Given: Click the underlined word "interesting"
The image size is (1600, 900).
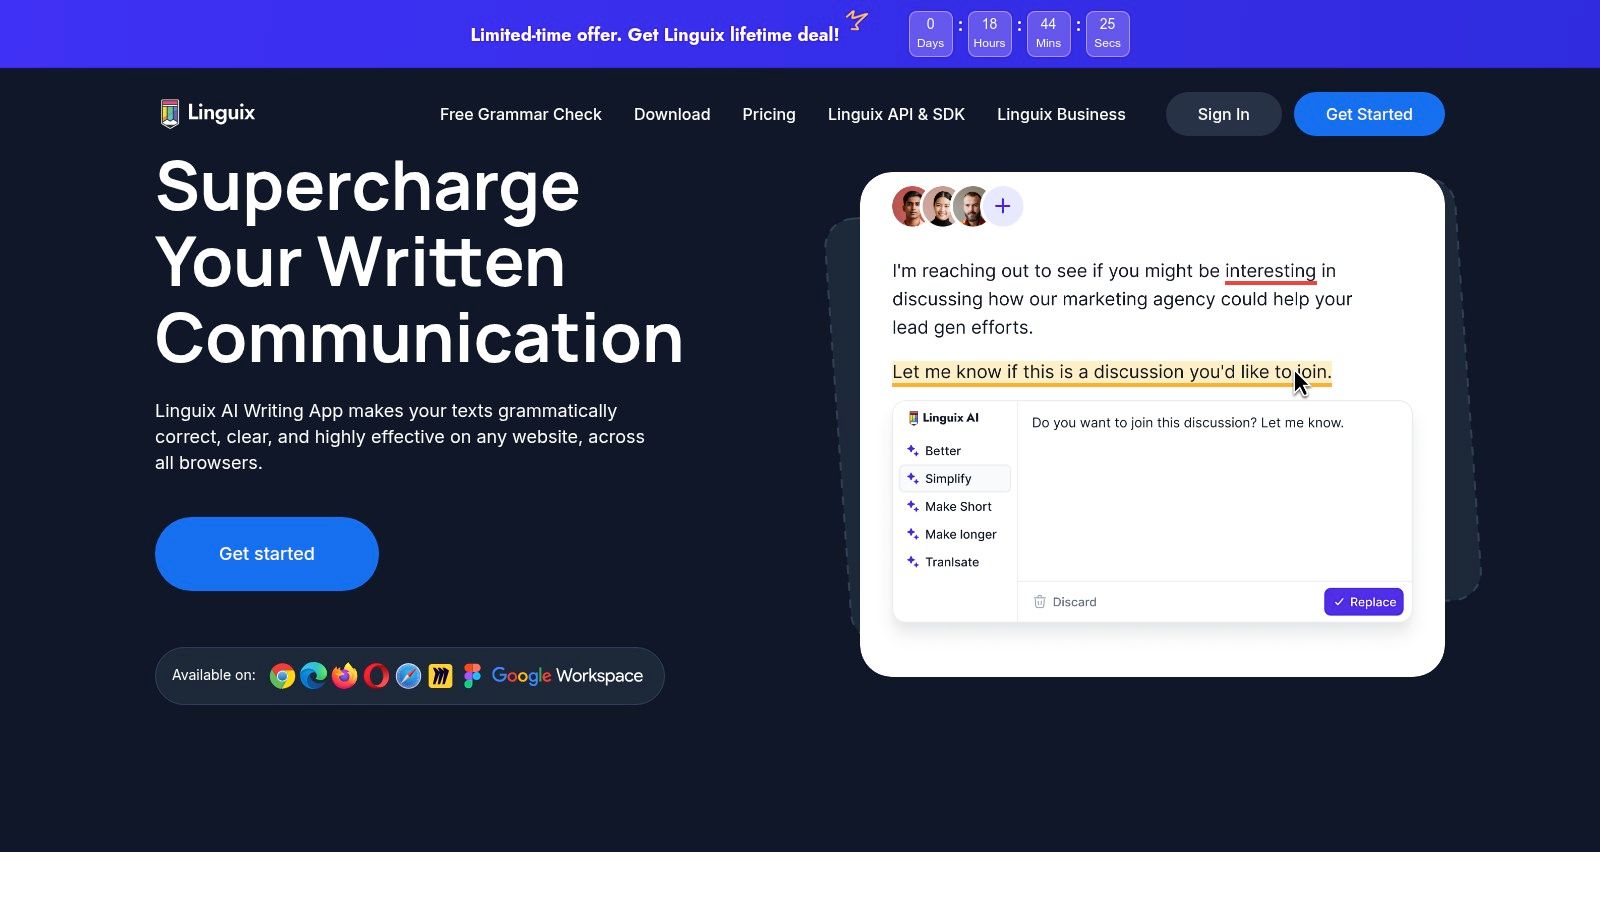Looking at the screenshot, I should pyautogui.click(x=1270, y=271).
